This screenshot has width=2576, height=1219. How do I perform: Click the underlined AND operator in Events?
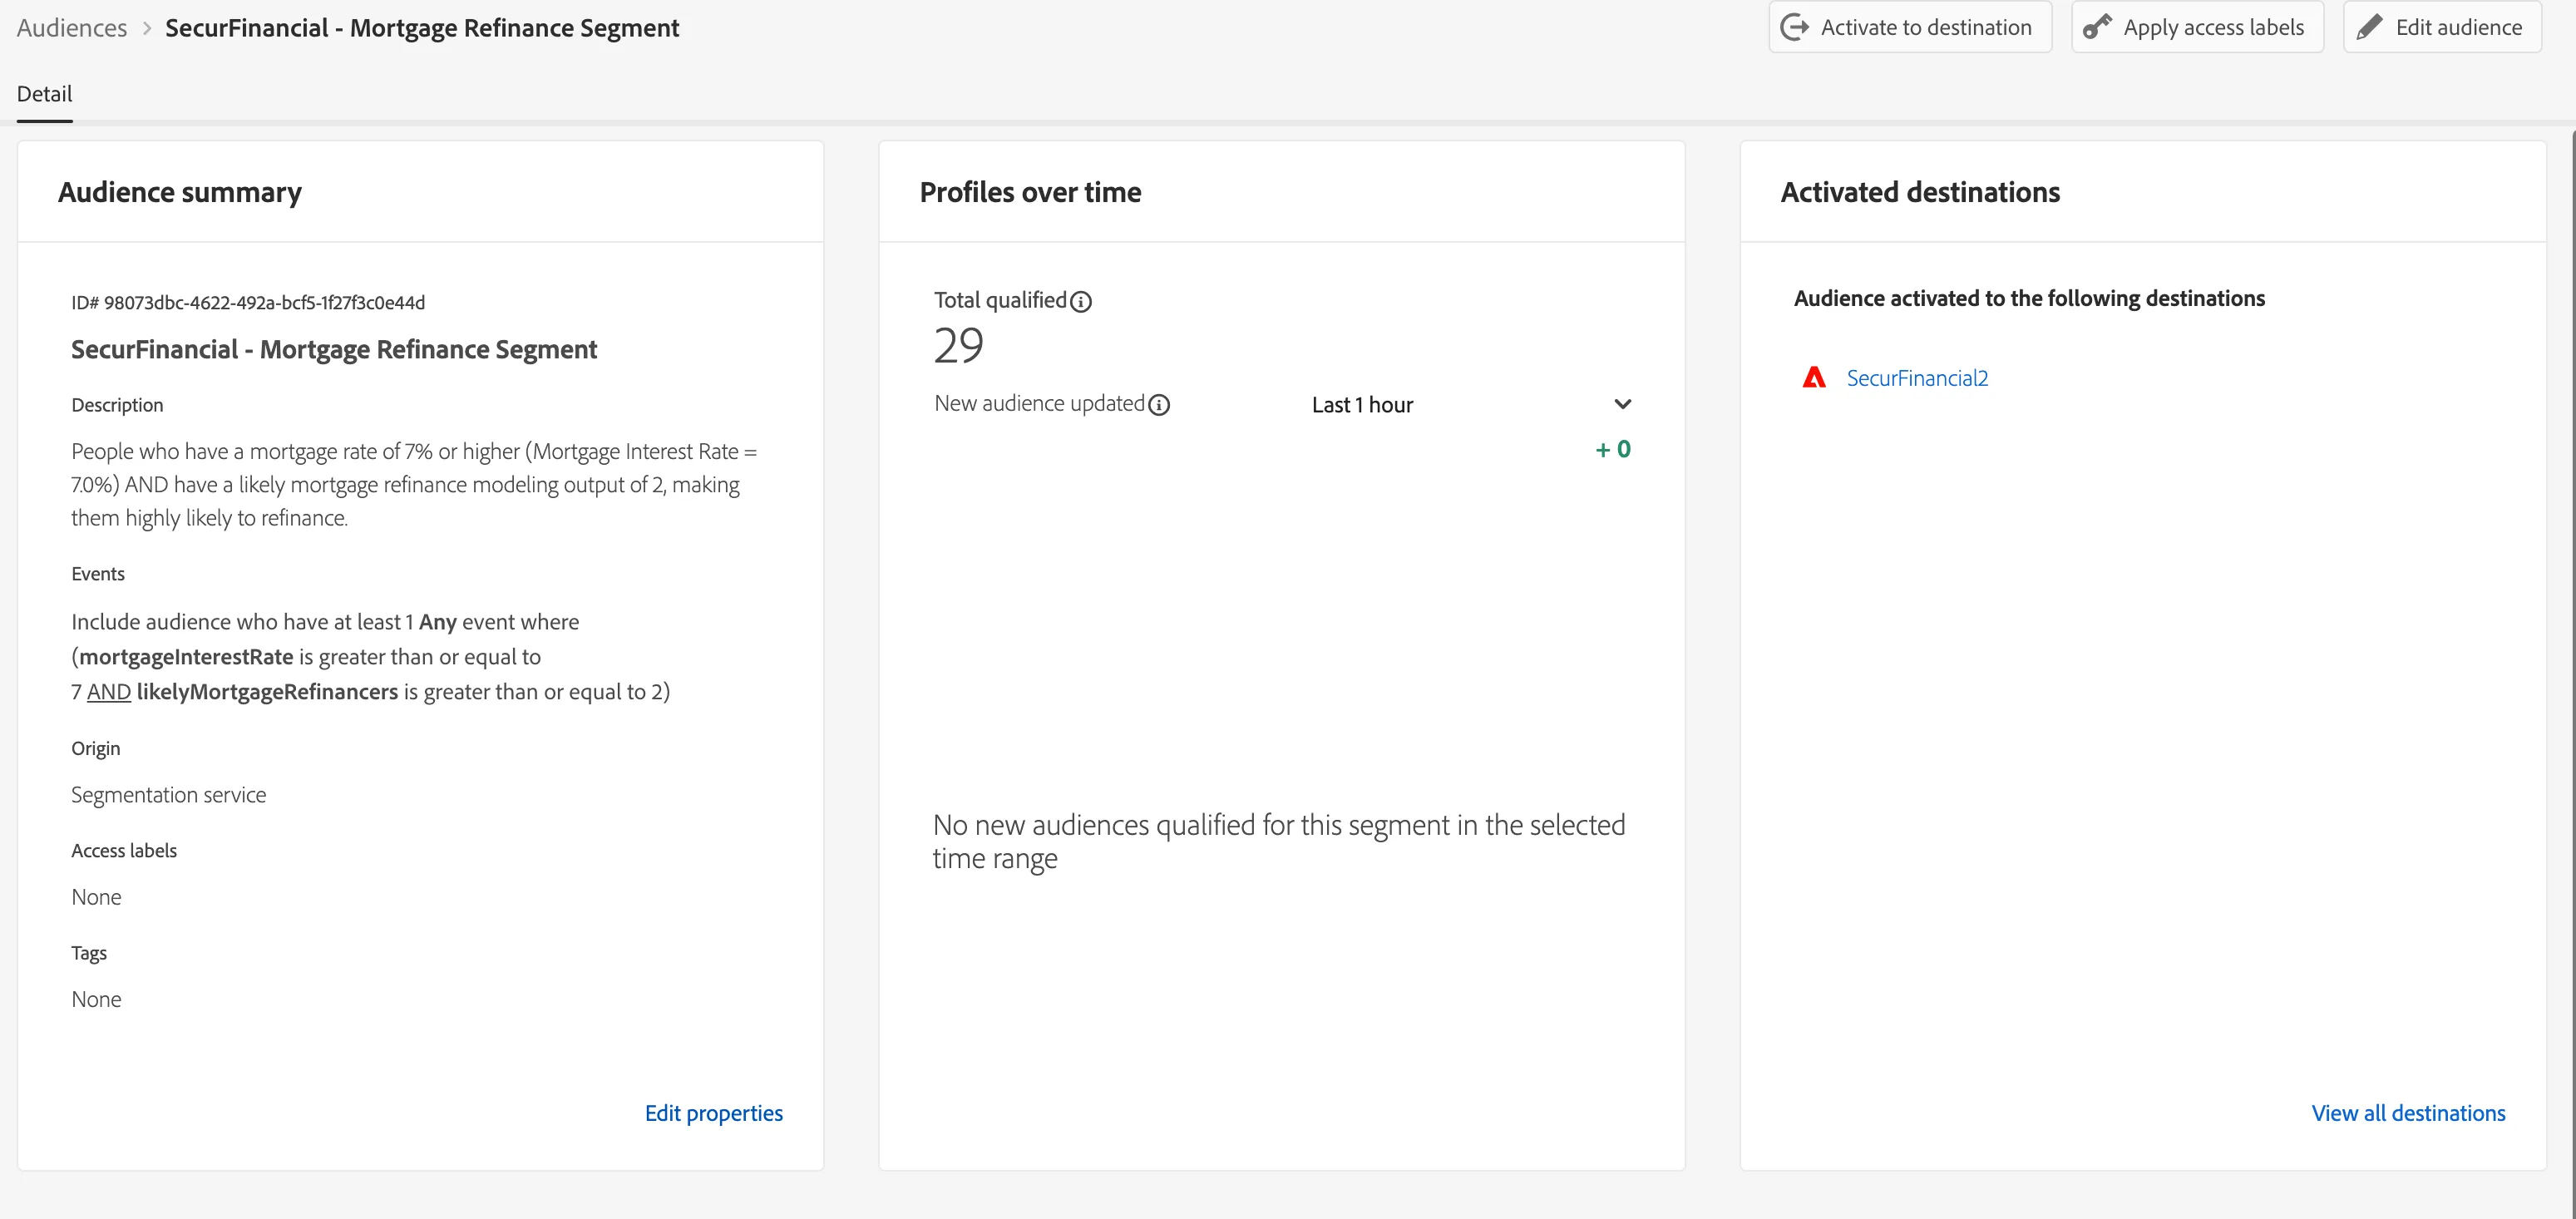click(x=109, y=692)
